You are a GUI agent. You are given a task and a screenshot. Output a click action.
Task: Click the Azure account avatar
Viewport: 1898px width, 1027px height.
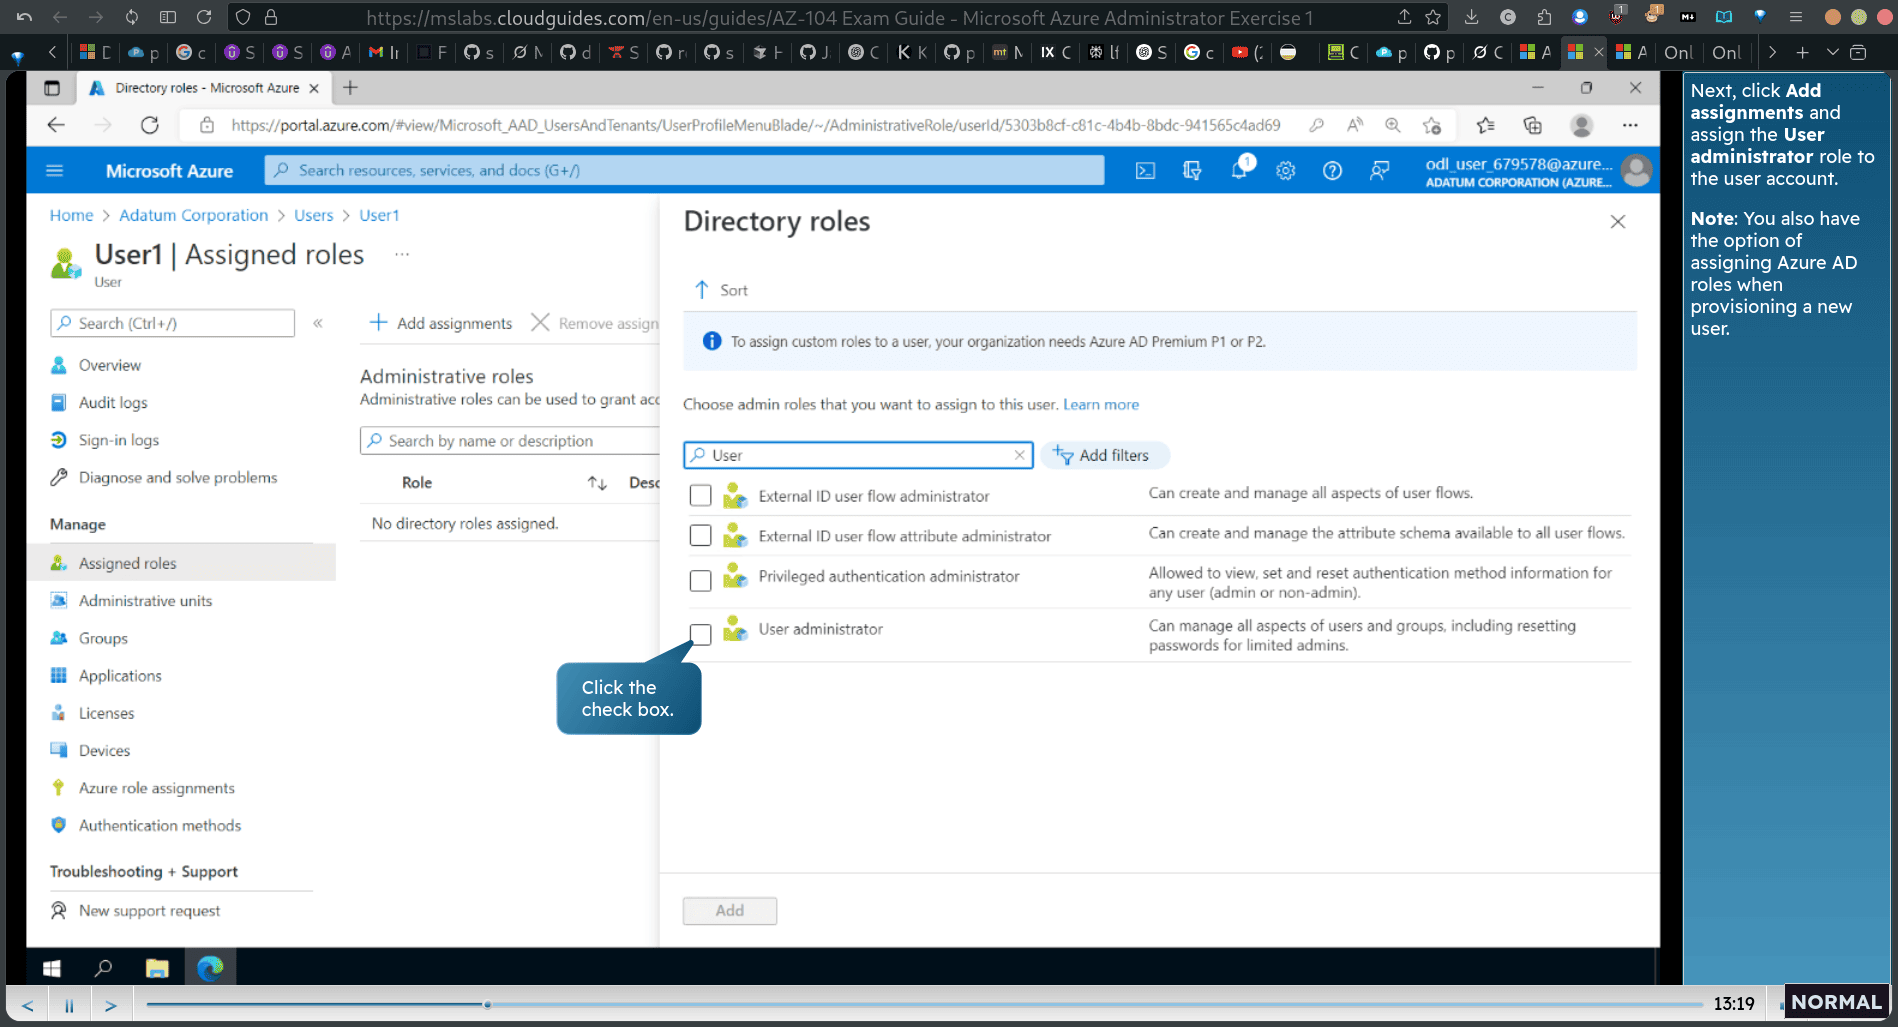tap(1636, 171)
